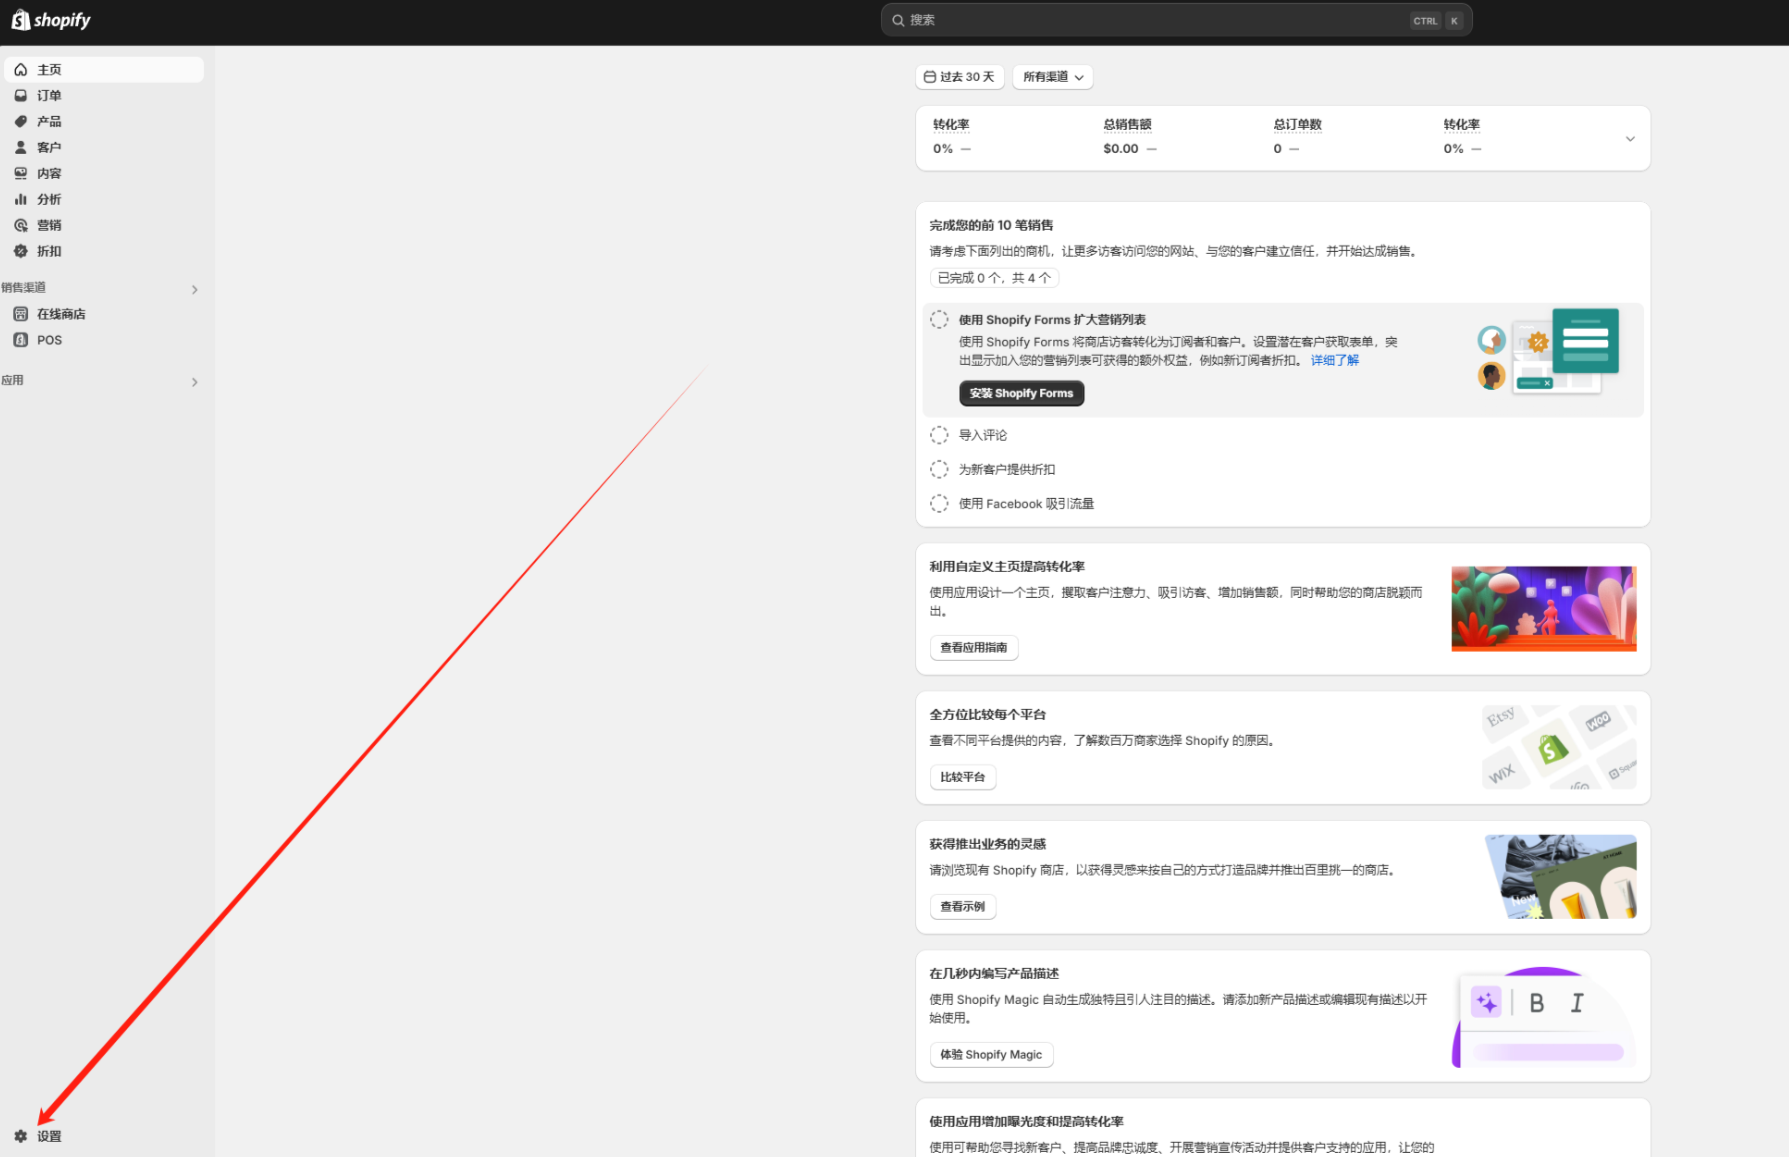
Task: Click the customer person icon beside 客户
Action: tap(20, 147)
